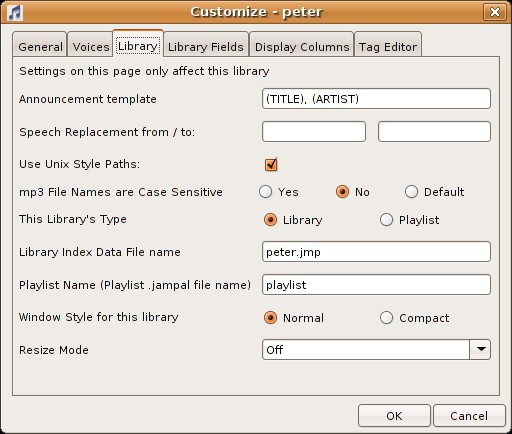Click the Announcement template field
This screenshot has width=512, height=434.
click(376, 99)
